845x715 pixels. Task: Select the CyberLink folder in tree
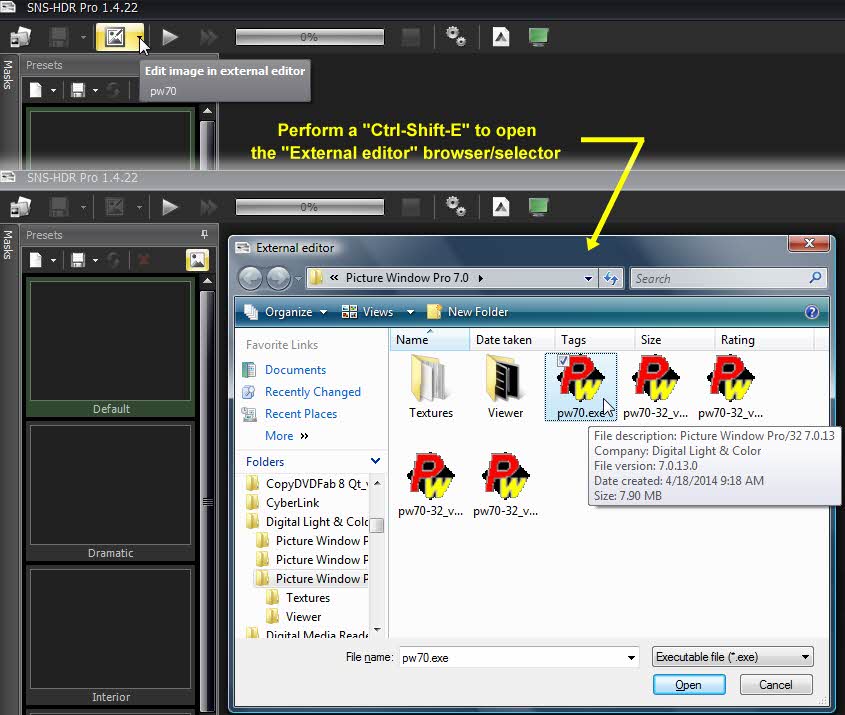click(x=292, y=503)
